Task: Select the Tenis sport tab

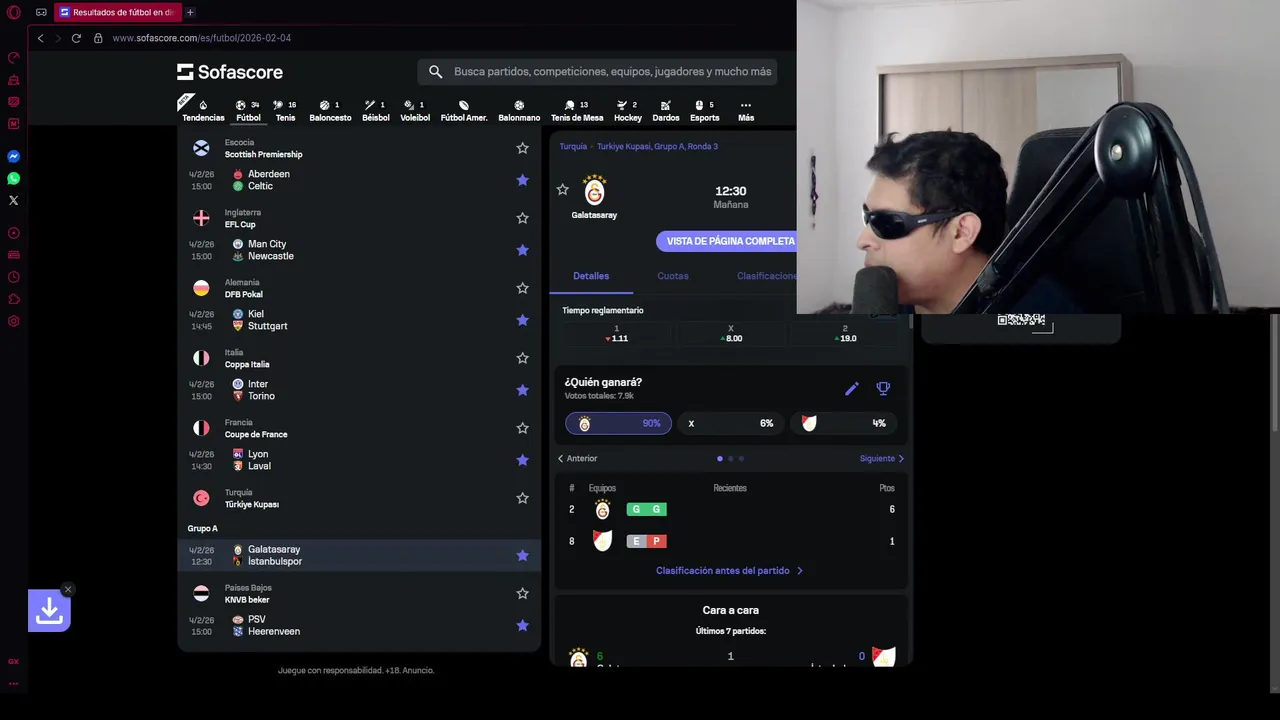Action: tap(285, 110)
